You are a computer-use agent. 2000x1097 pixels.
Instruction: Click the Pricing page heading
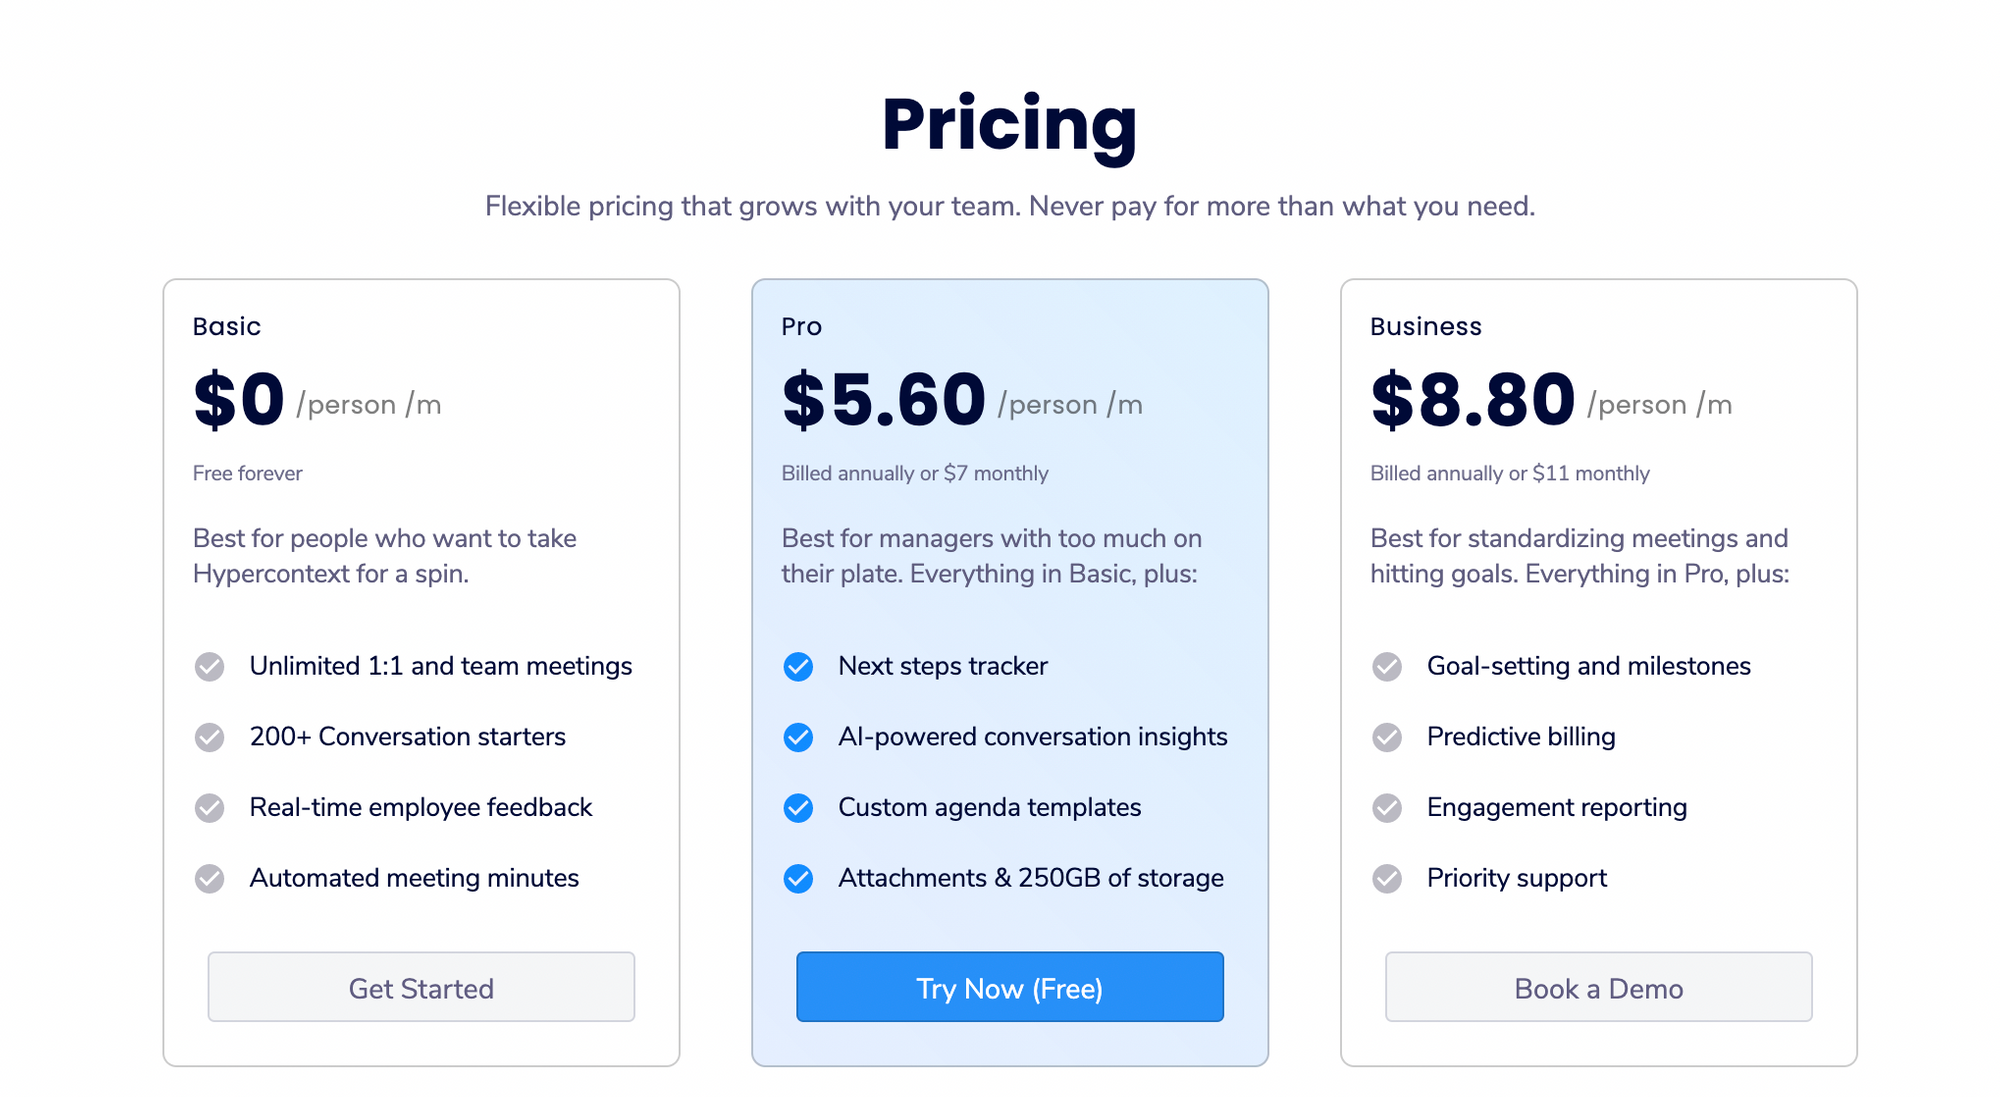1009,124
